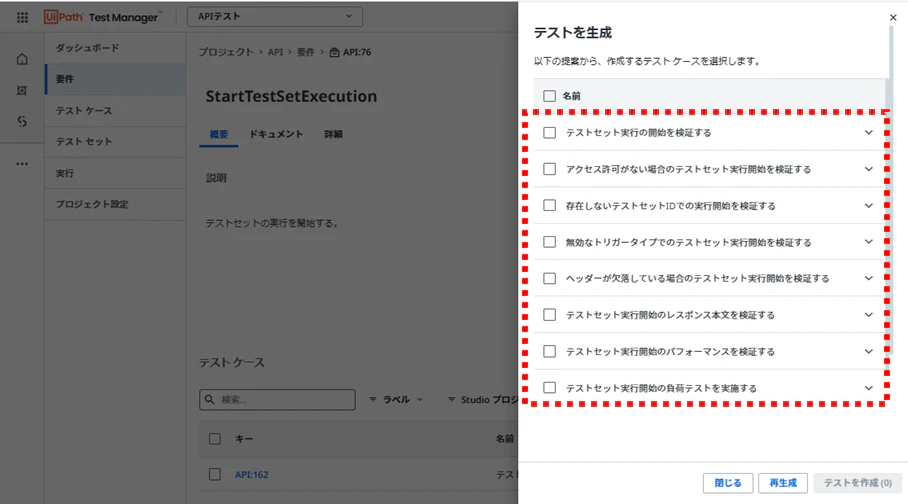
Task: Check テストセット実行の開始を検証する checkbox
Action: (550, 133)
